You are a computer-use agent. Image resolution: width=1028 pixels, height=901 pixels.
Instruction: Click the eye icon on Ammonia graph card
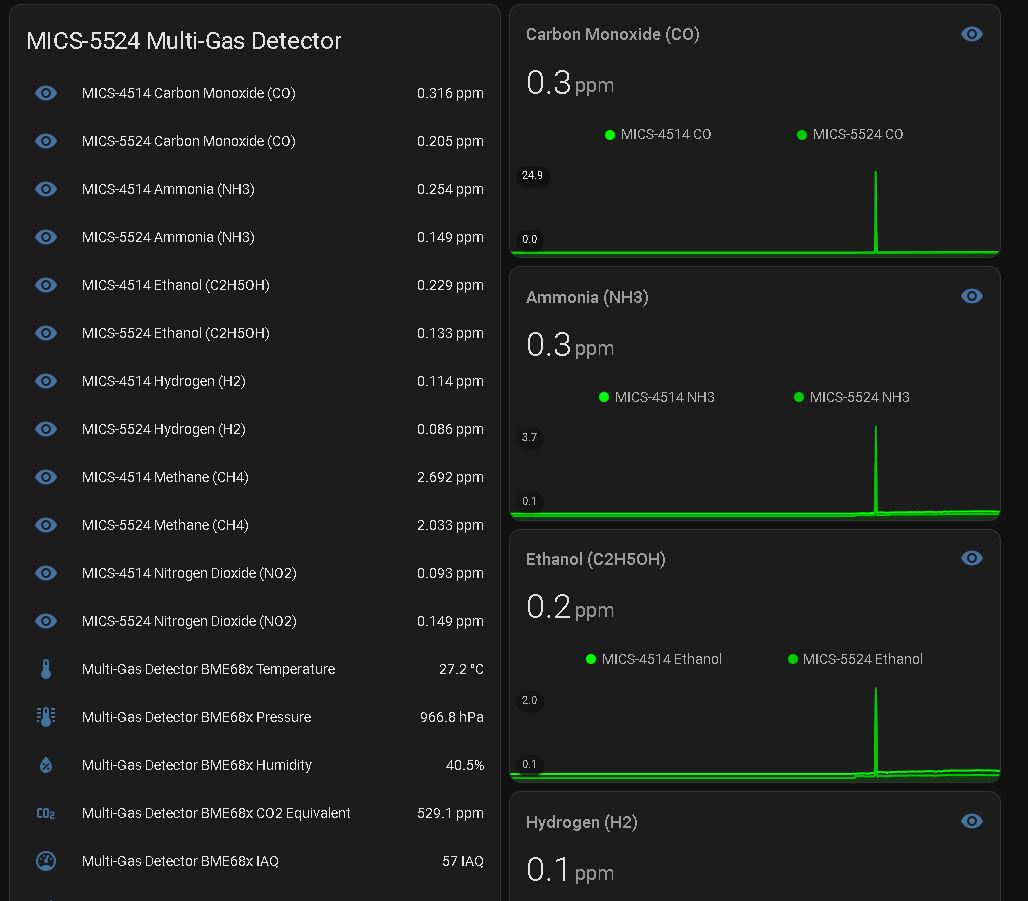(971, 296)
